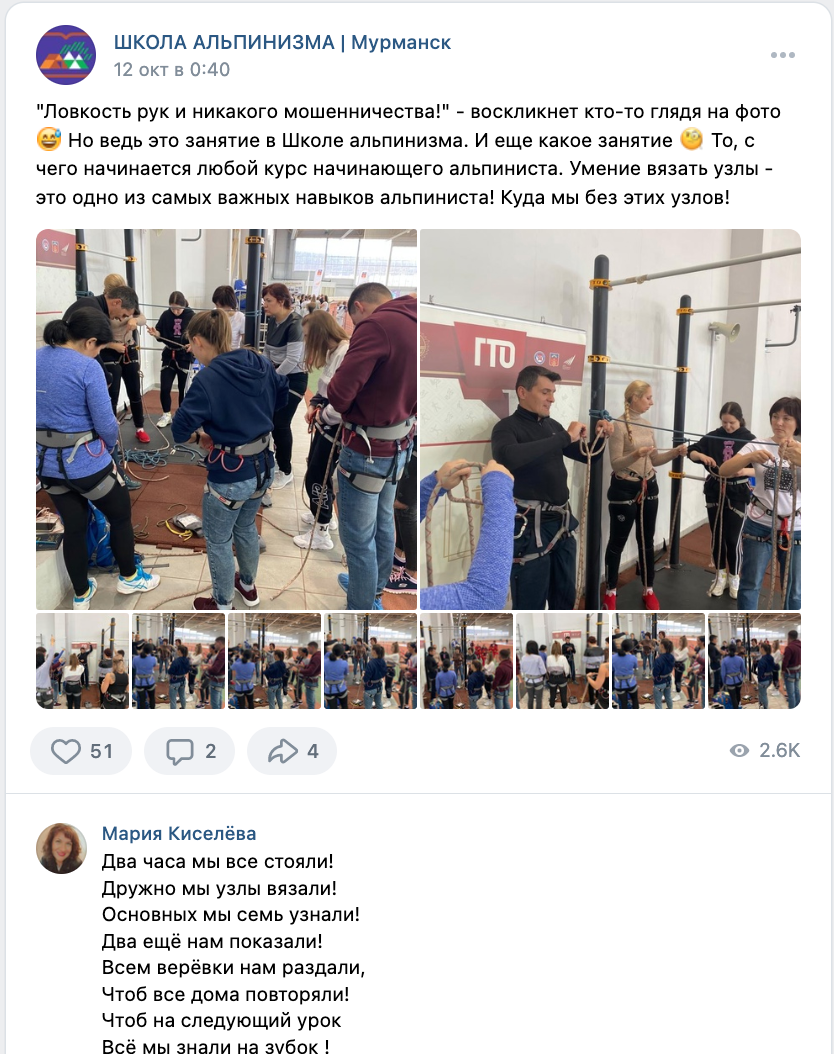Open the third small thumbnail in the photo row
The width and height of the screenshot is (834, 1054).
[274, 661]
